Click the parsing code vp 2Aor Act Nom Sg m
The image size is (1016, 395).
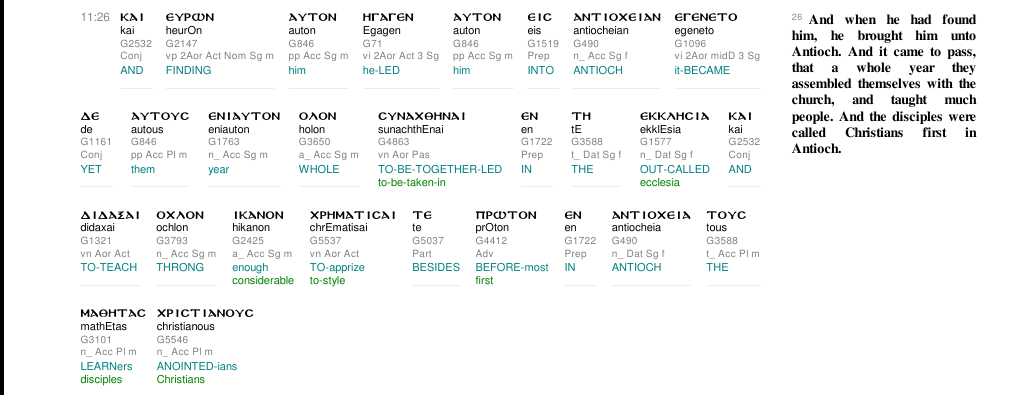pyautogui.click(x=220, y=56)
